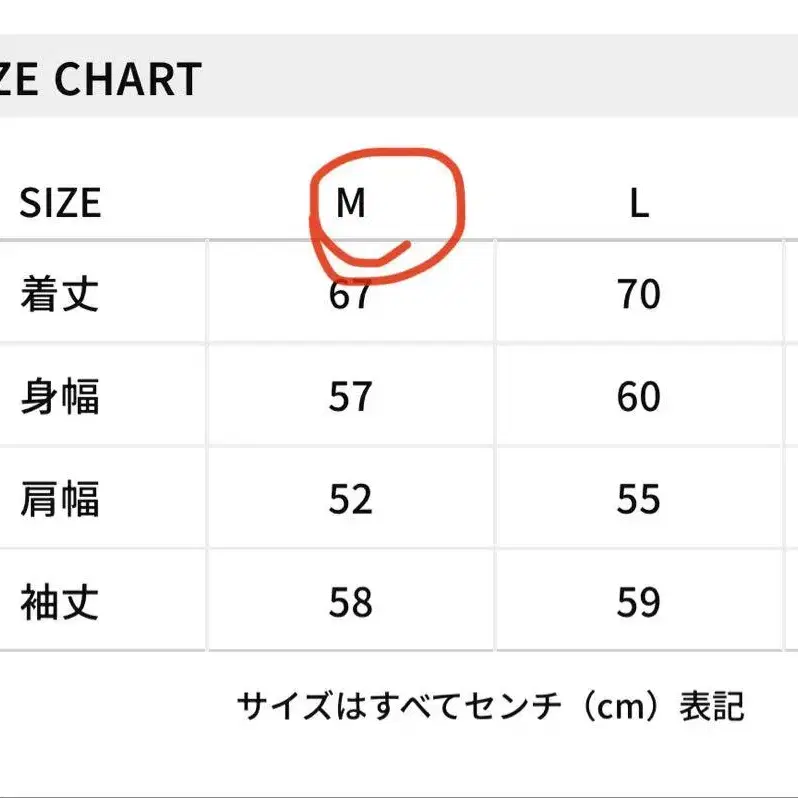798x798 pixels.
Task: Select the 60 body width value
Action: (639, 397)
